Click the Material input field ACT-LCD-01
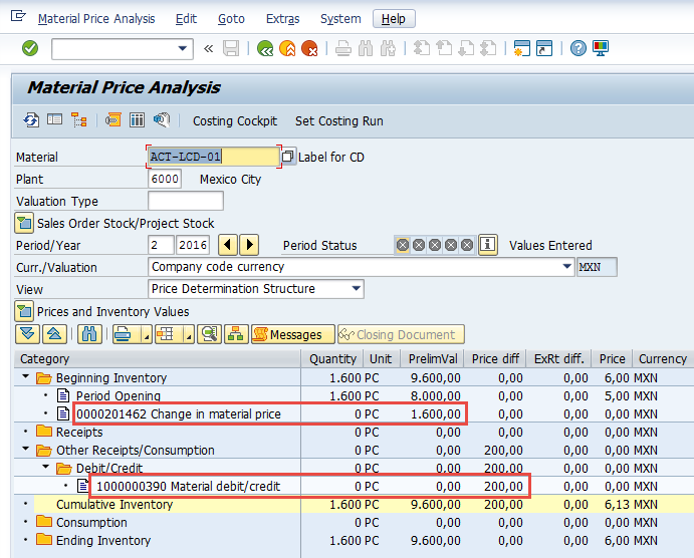Screen dimensions: 694x558 click(214, 157)
